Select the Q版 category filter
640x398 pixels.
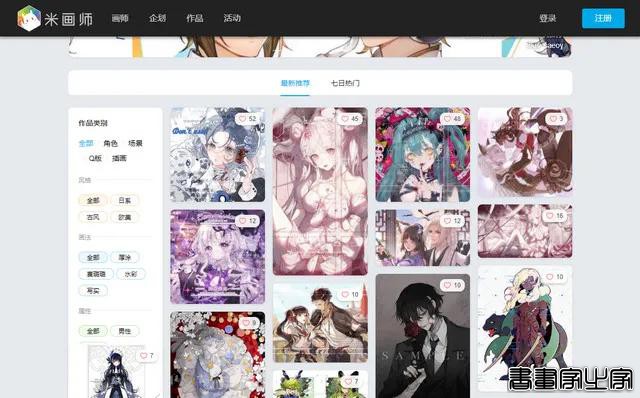[95, 158]
